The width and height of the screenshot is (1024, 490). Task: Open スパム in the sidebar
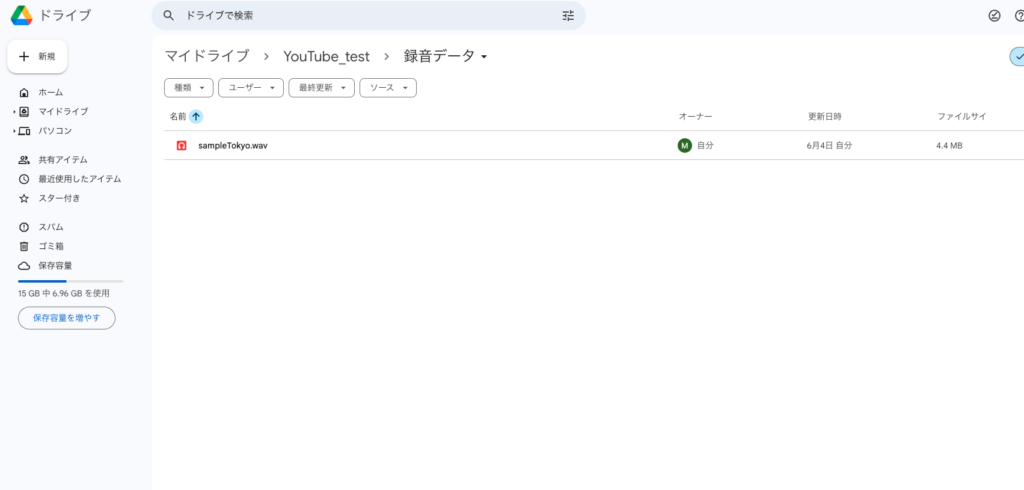click(x=51, y=227)
